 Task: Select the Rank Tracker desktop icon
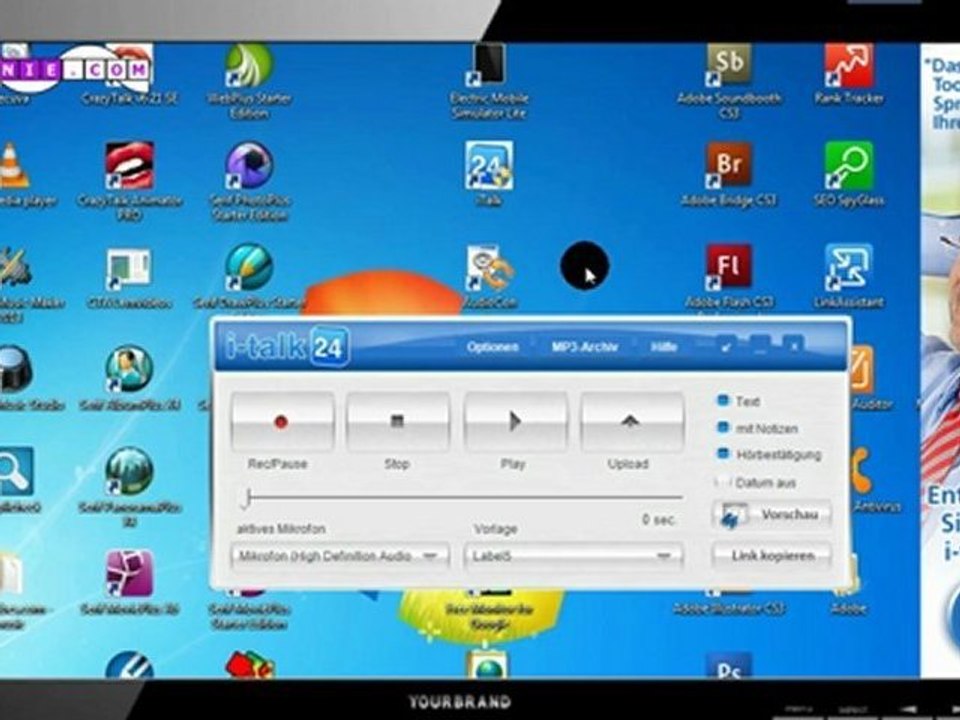pyautogui.click(x=849, y=75)
